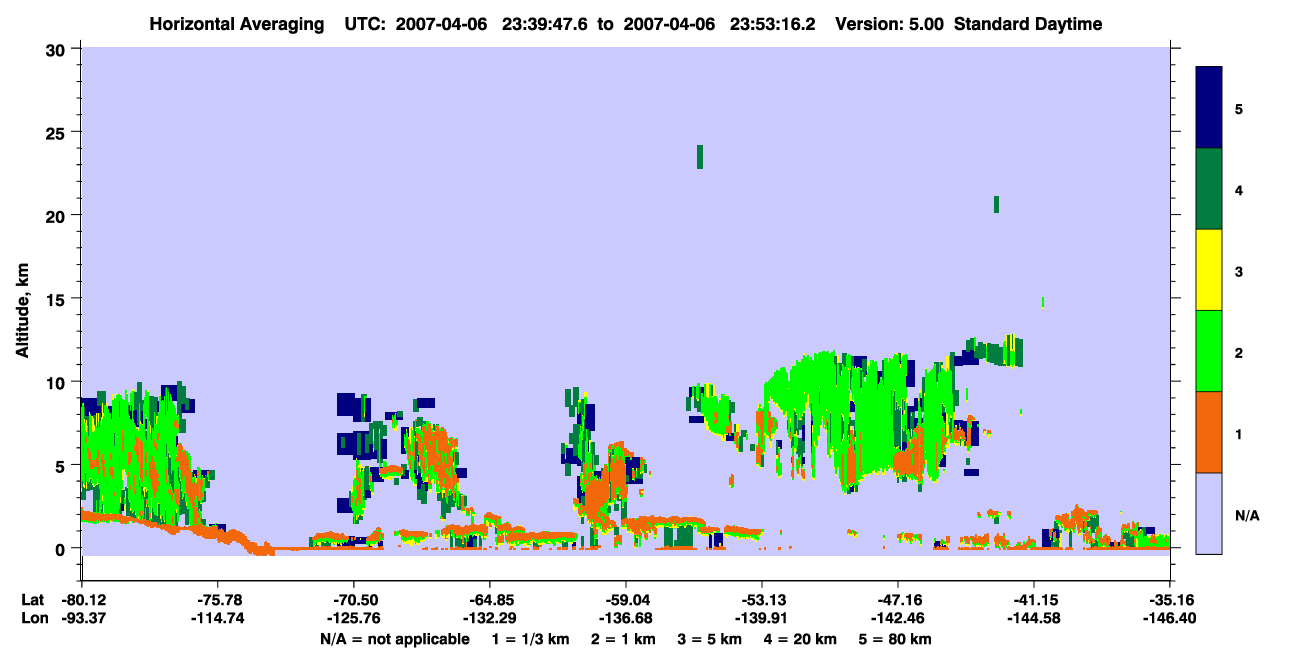Click longitude value -114.74
1300x667 pixels.
pos(218,619)
